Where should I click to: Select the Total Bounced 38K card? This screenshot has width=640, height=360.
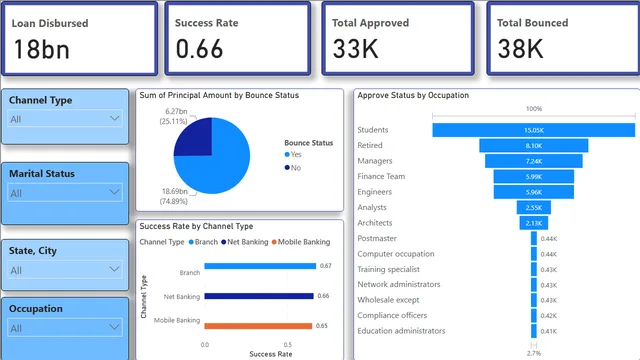(x=564, y=39)
